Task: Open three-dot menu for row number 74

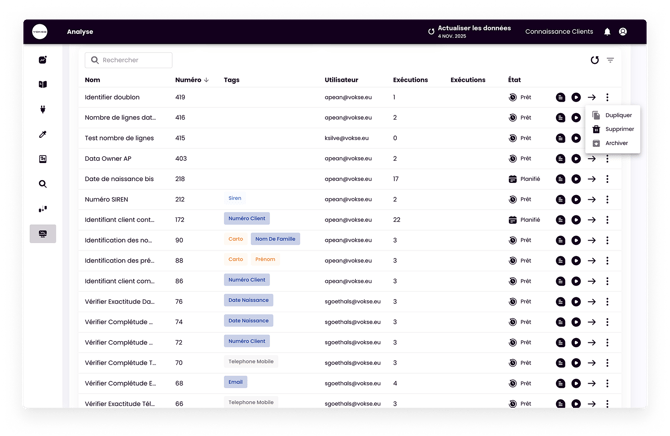Action: tap(607, 322)
